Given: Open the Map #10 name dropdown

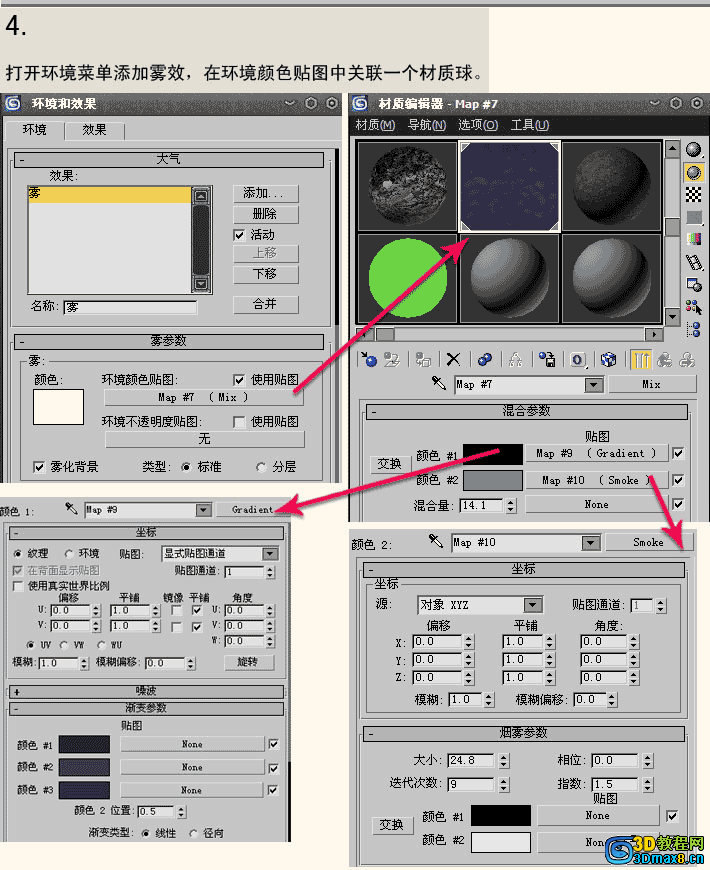Looking at the screenshot, I should pyautogui.click(x=591, y=543).
